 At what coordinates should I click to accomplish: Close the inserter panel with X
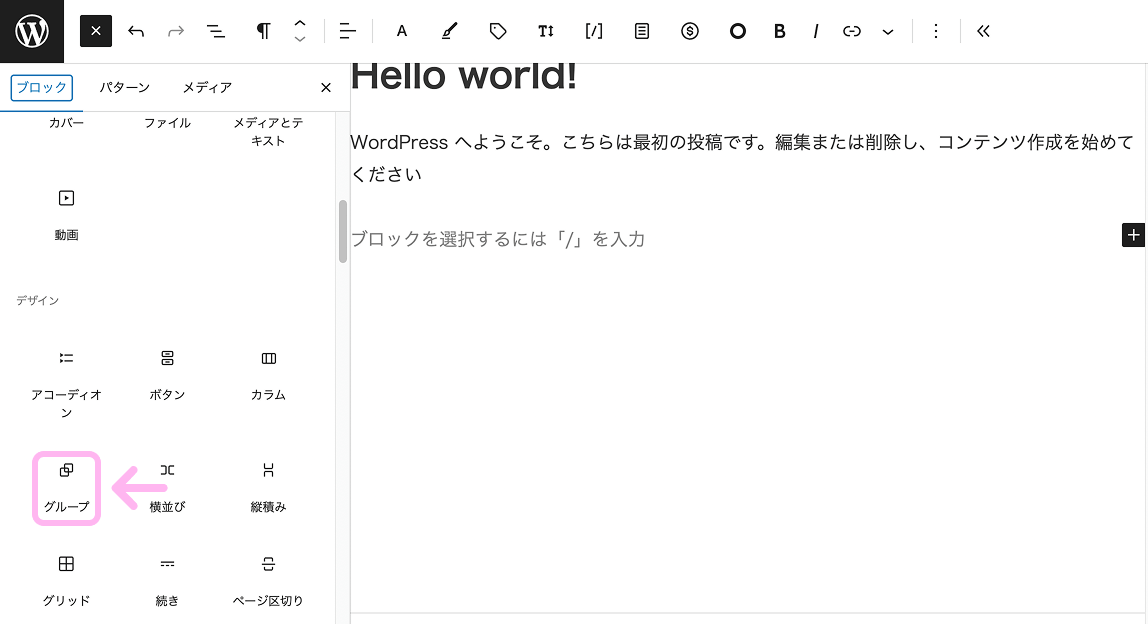pos(326,88)
